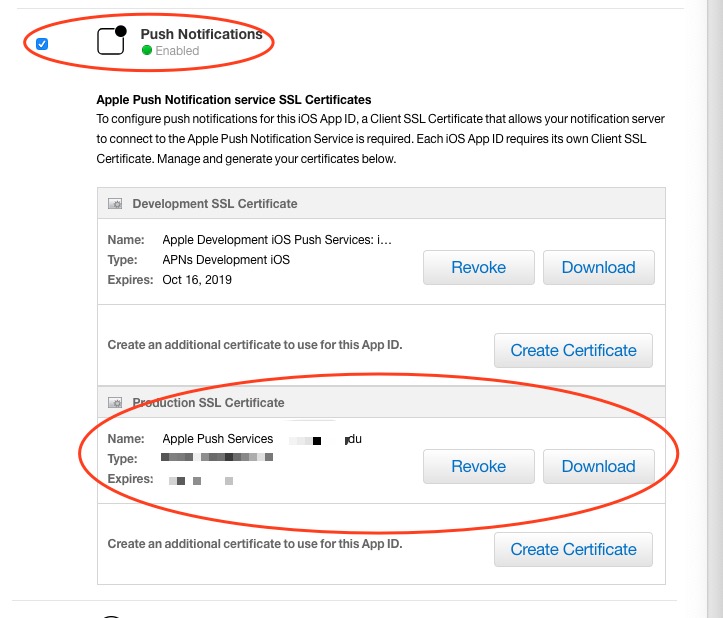
Task: Click the 'Apple Push Services' production name
Action: pos(218,439)
